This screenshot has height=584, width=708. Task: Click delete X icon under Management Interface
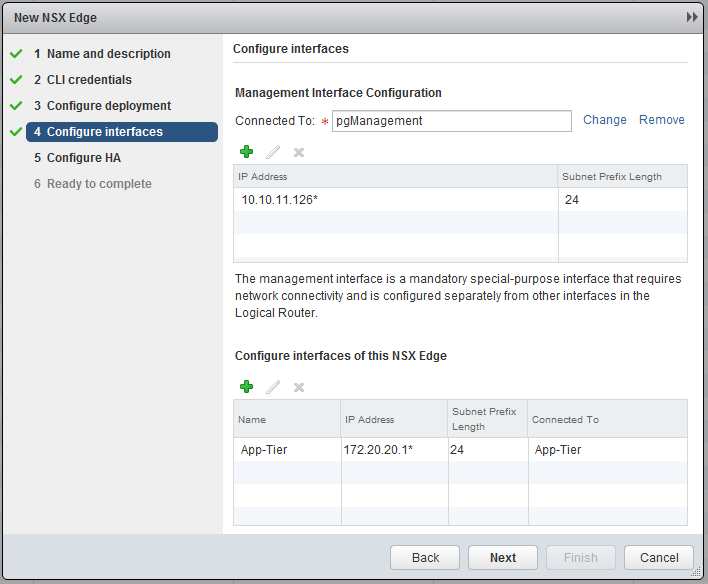298,152
